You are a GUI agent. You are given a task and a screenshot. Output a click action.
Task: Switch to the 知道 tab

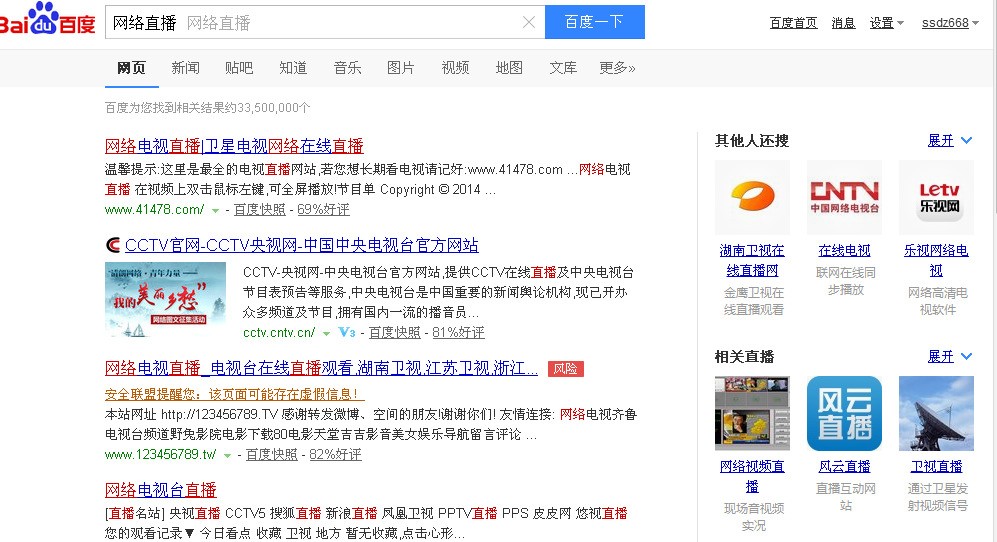pyautogui.click(x=293, y=67)
